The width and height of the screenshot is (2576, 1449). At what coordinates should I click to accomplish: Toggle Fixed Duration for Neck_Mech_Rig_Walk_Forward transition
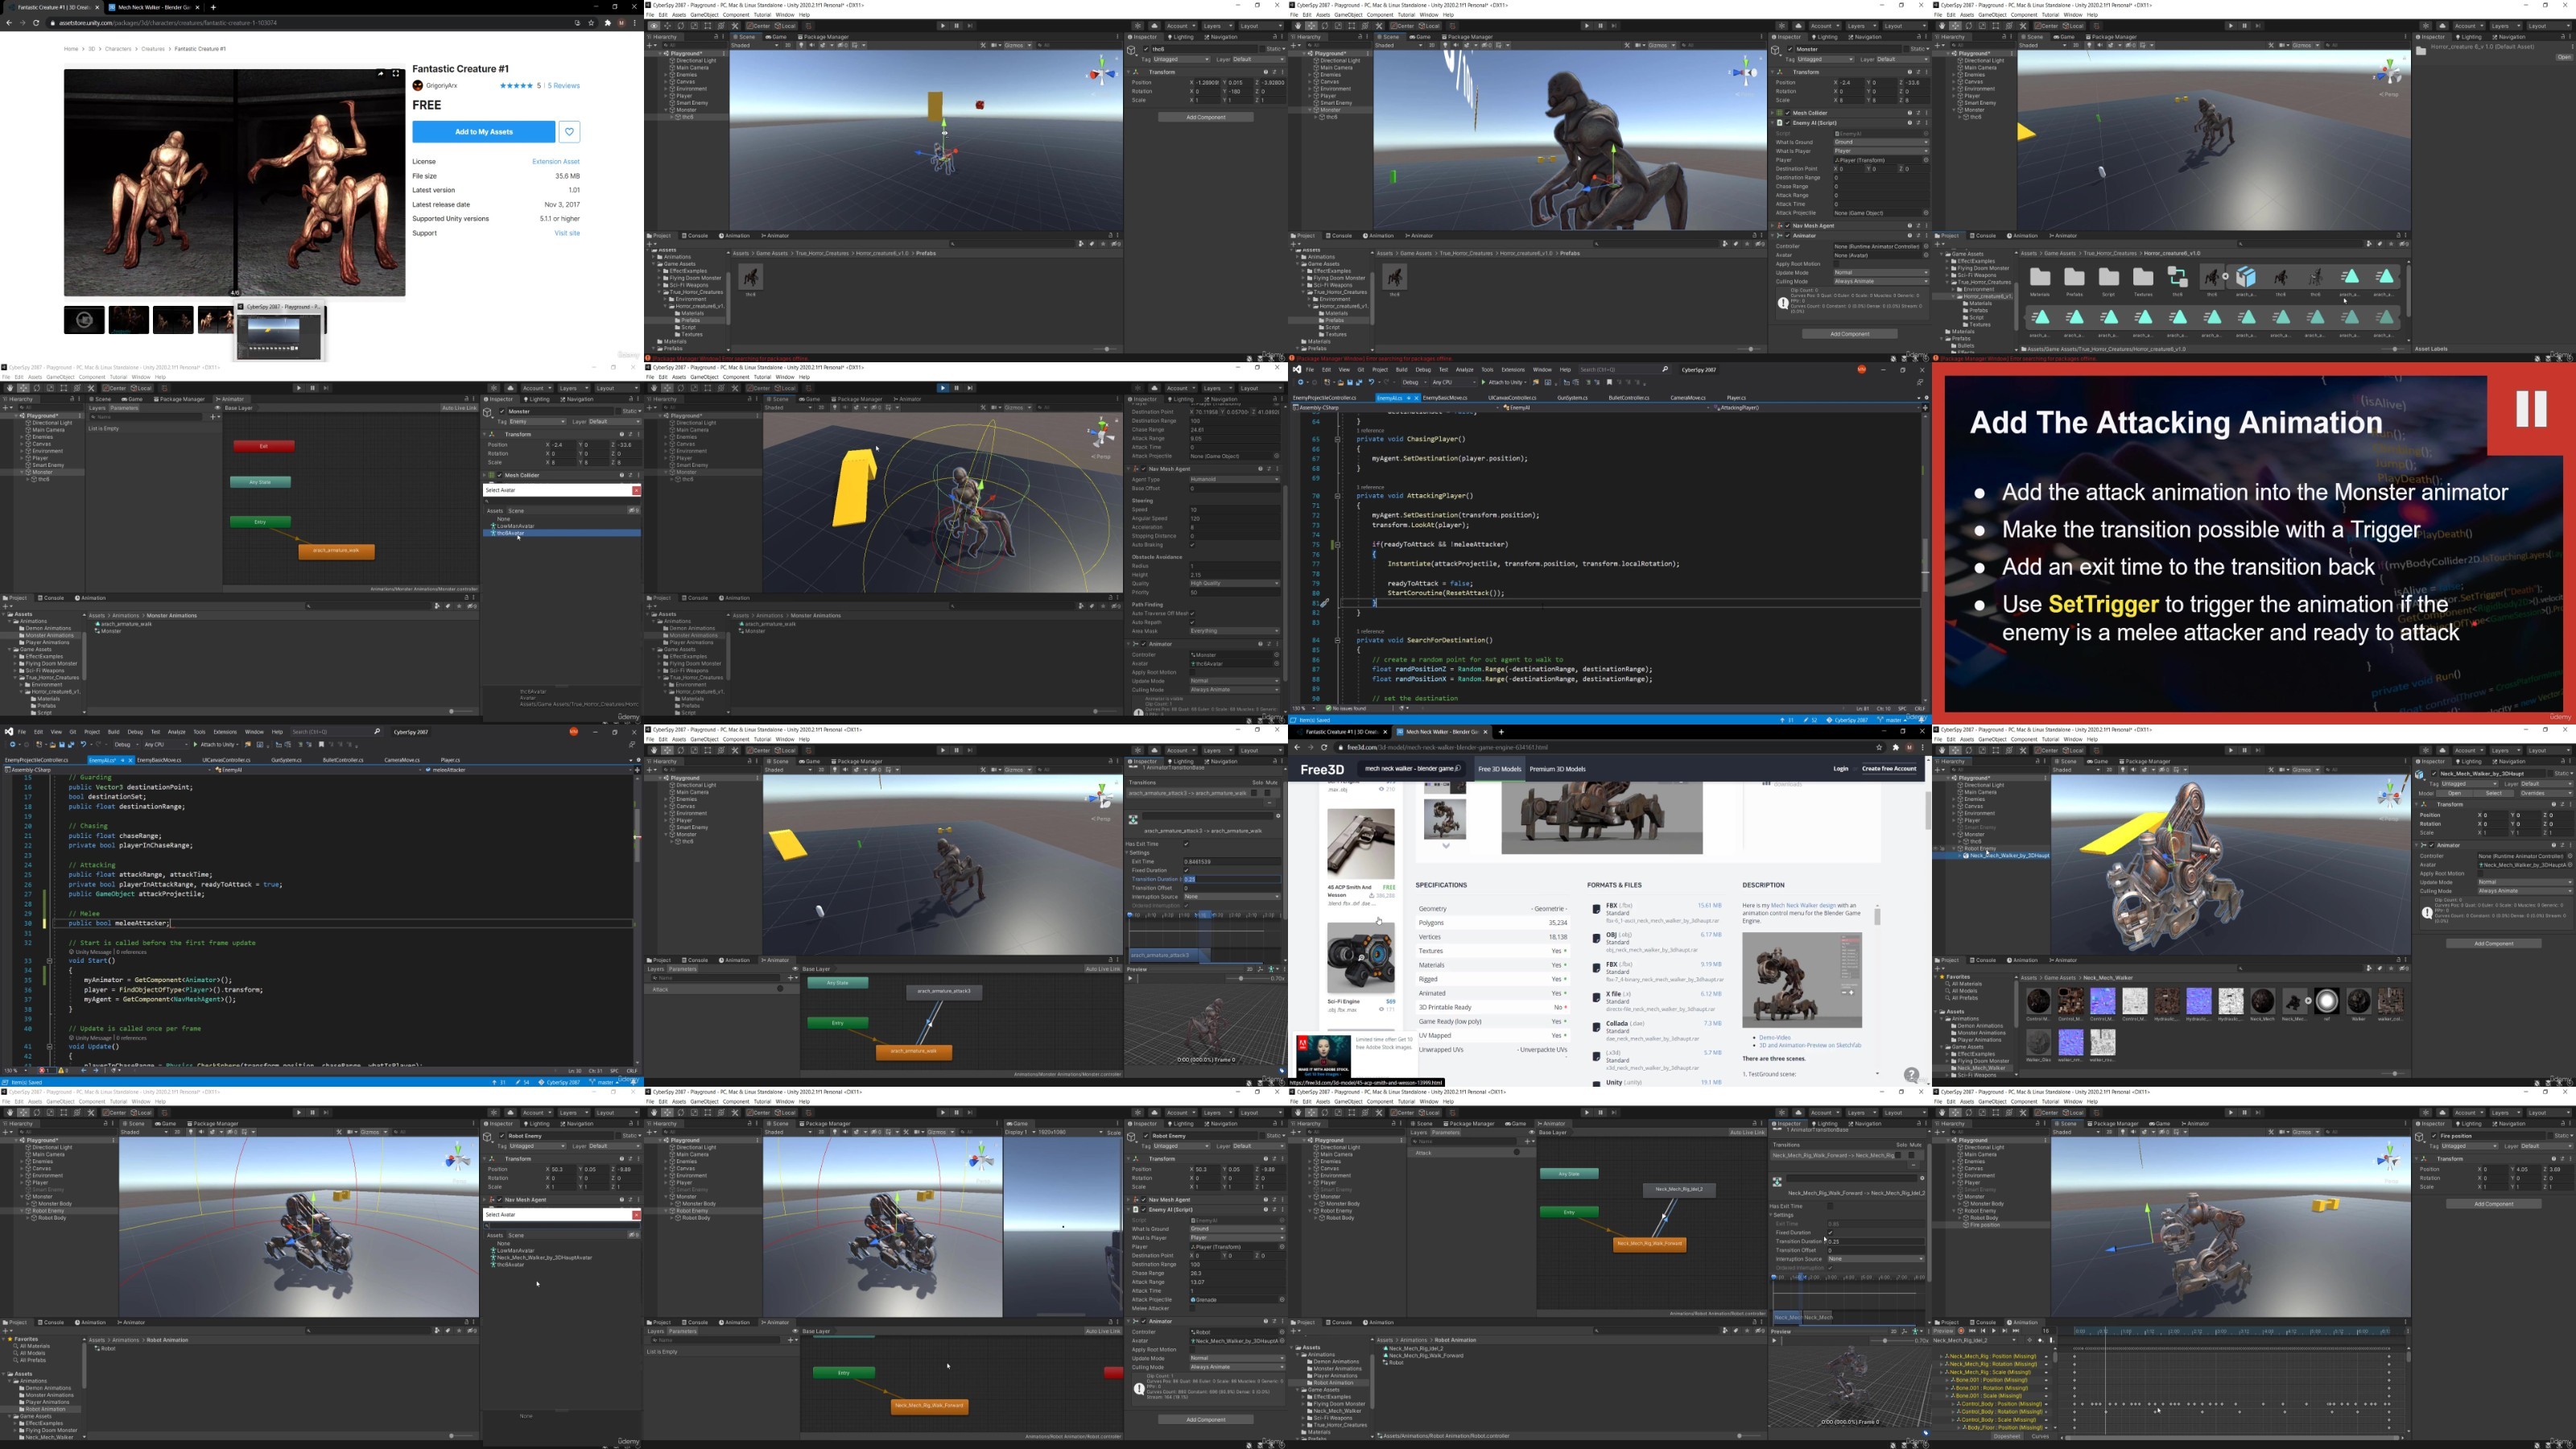[x=1831, y=1233]
